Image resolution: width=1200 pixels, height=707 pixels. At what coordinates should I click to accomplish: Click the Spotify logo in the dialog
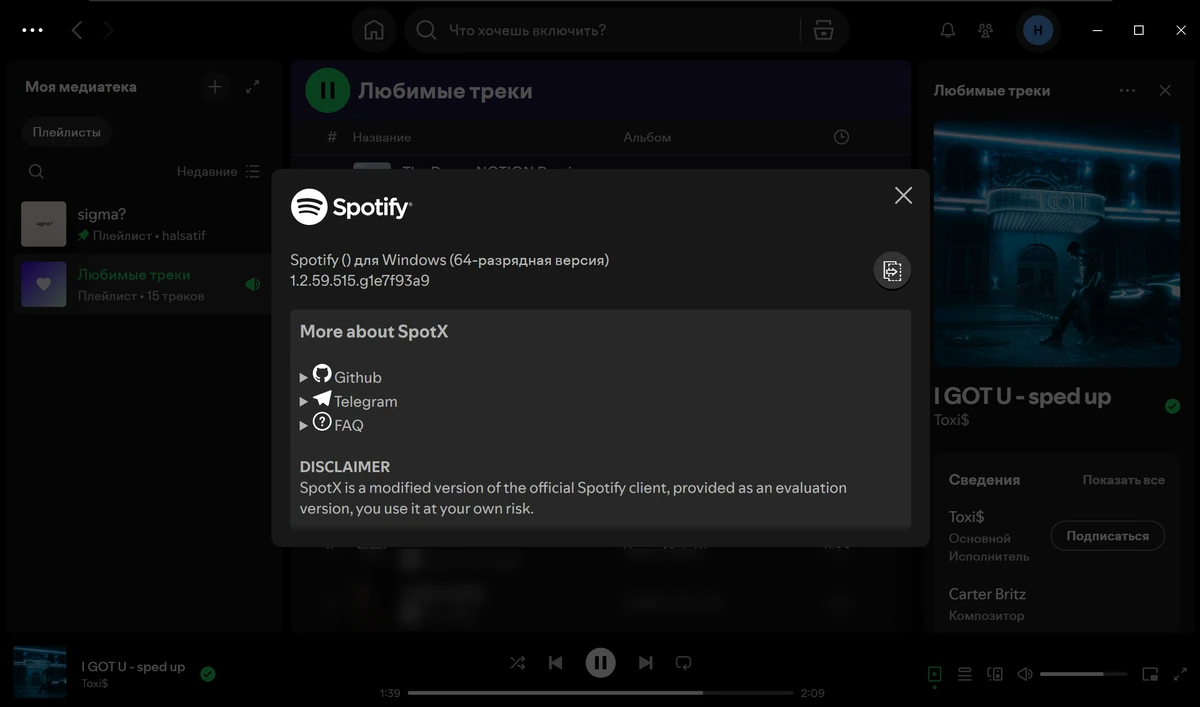pyautogui.click(x=351, y=207)
